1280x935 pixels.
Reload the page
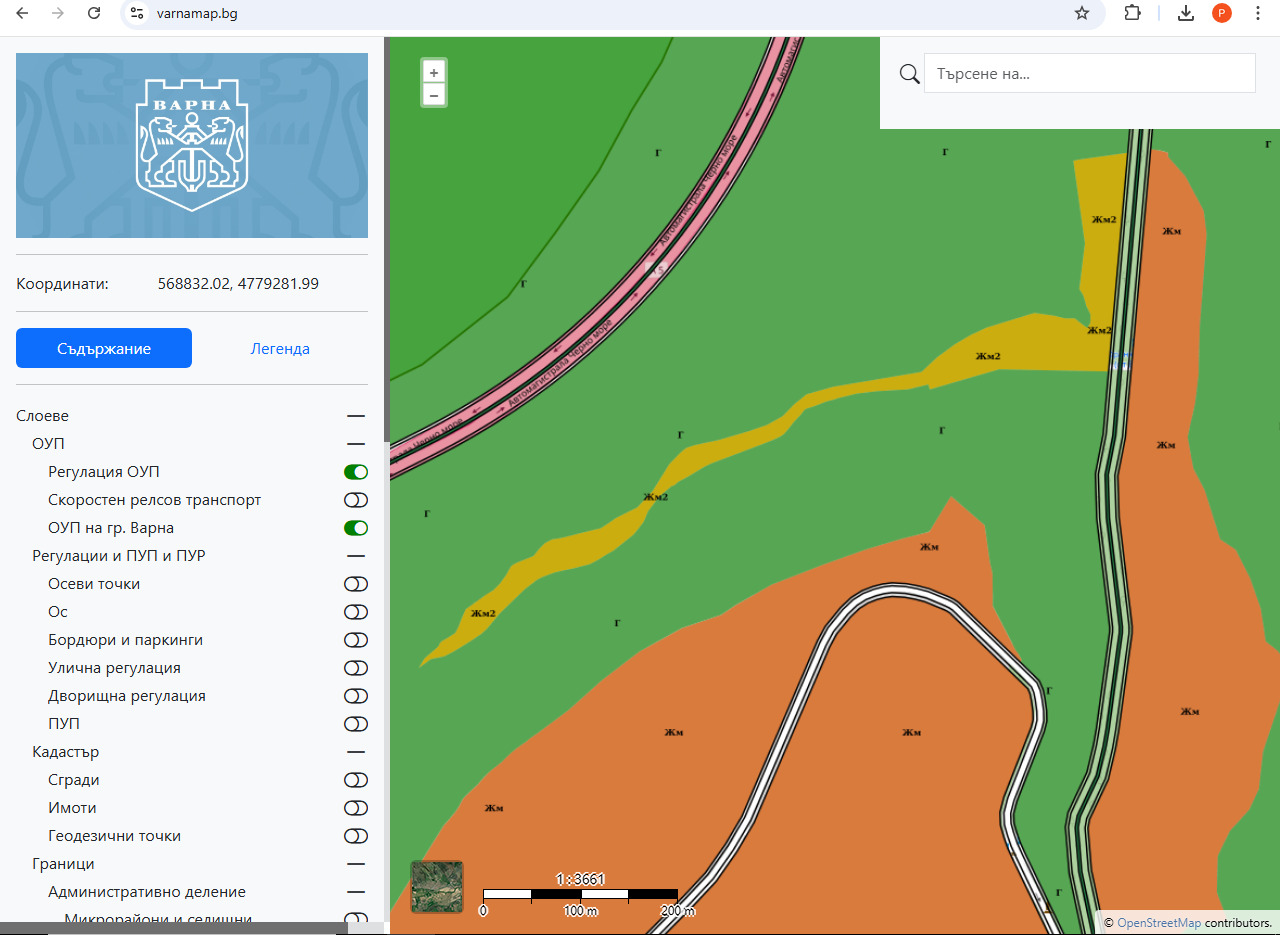point(94,13)
